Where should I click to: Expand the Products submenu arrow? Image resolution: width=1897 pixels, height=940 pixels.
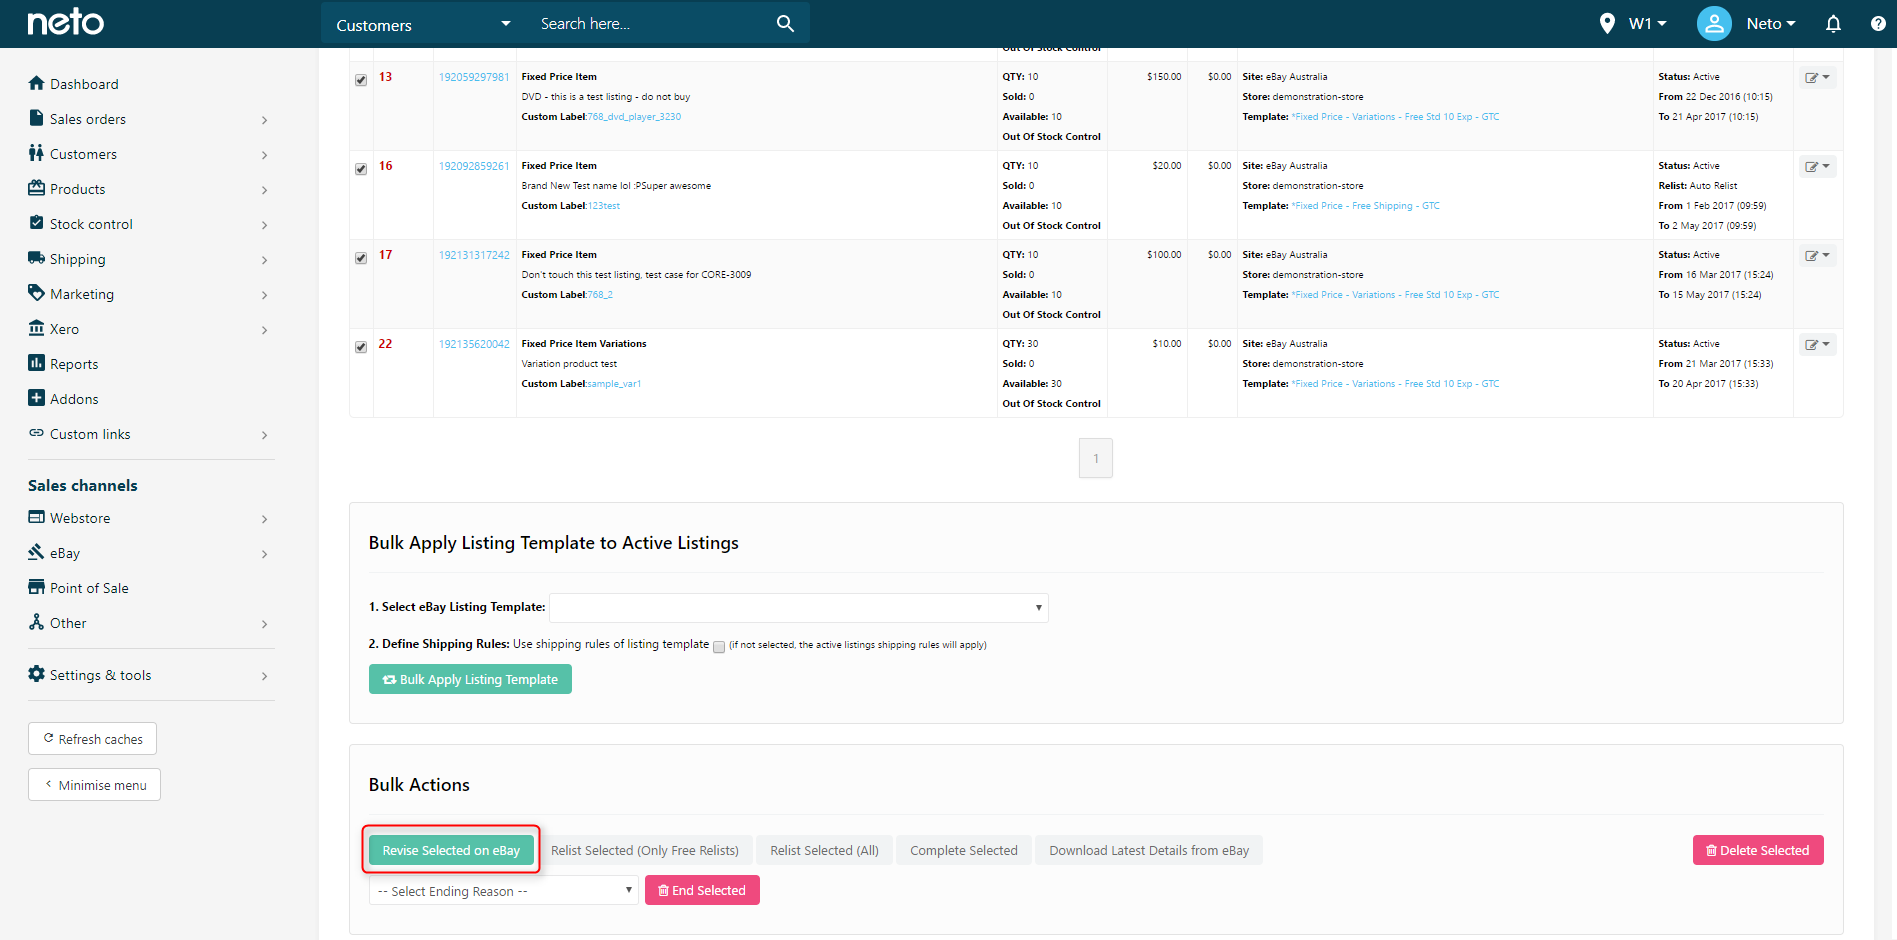[x=264, y=190]
